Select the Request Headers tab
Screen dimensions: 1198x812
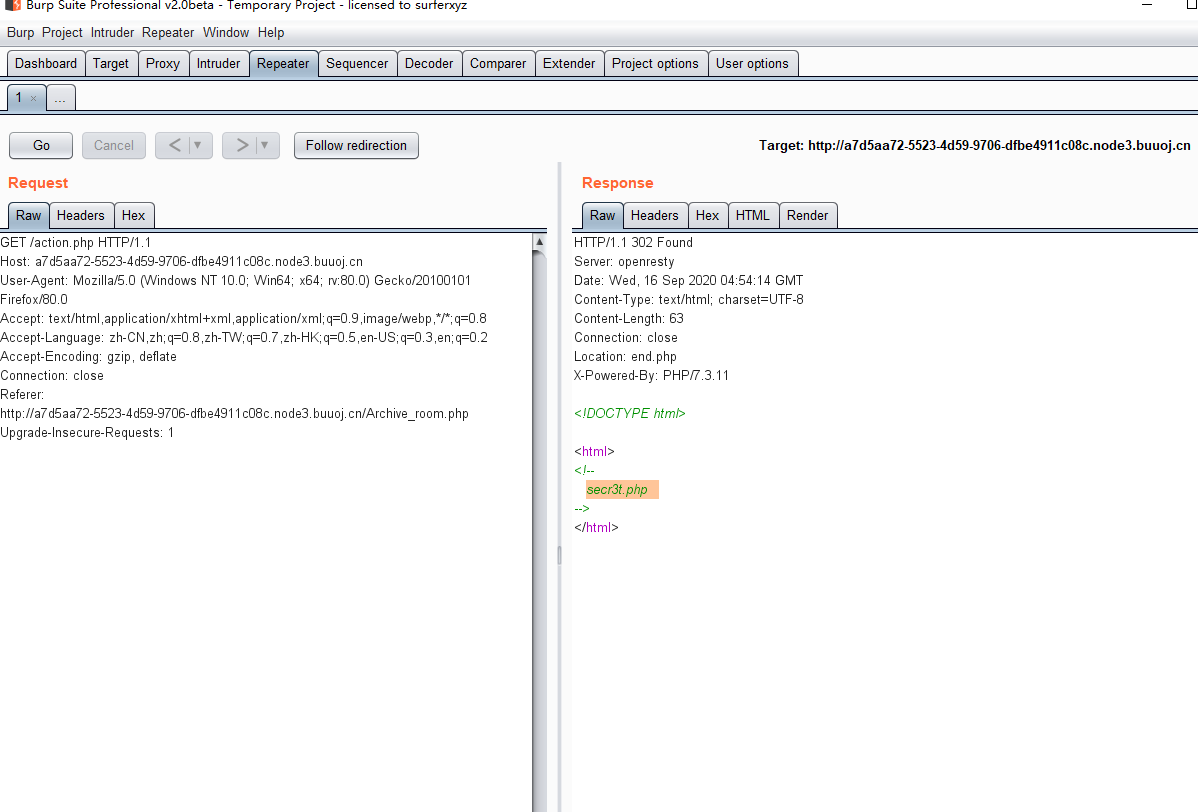[80, 215]
